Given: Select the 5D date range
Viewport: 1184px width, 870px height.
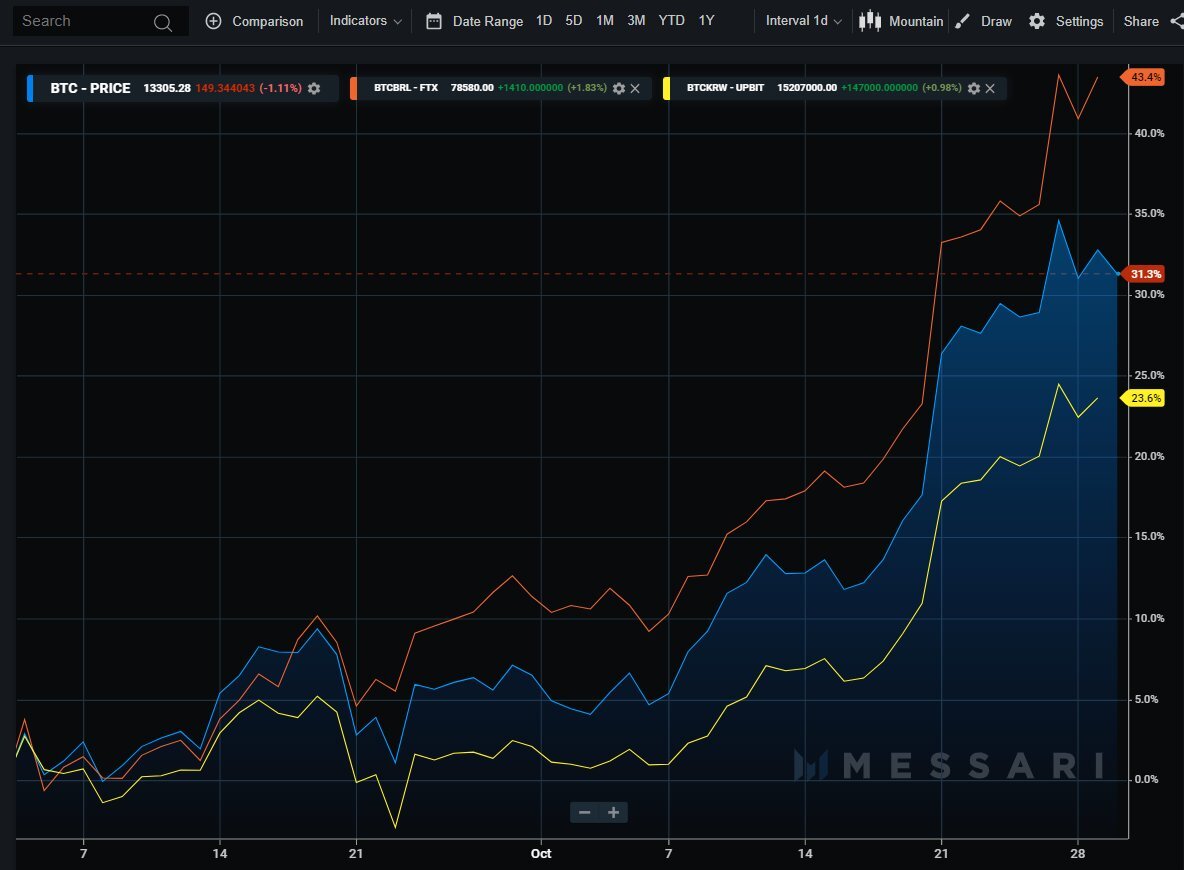Looking at the screenshot, I should 574,21.
